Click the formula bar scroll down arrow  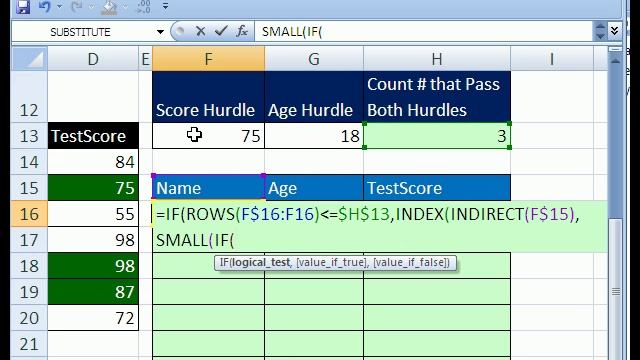[600, 36]
